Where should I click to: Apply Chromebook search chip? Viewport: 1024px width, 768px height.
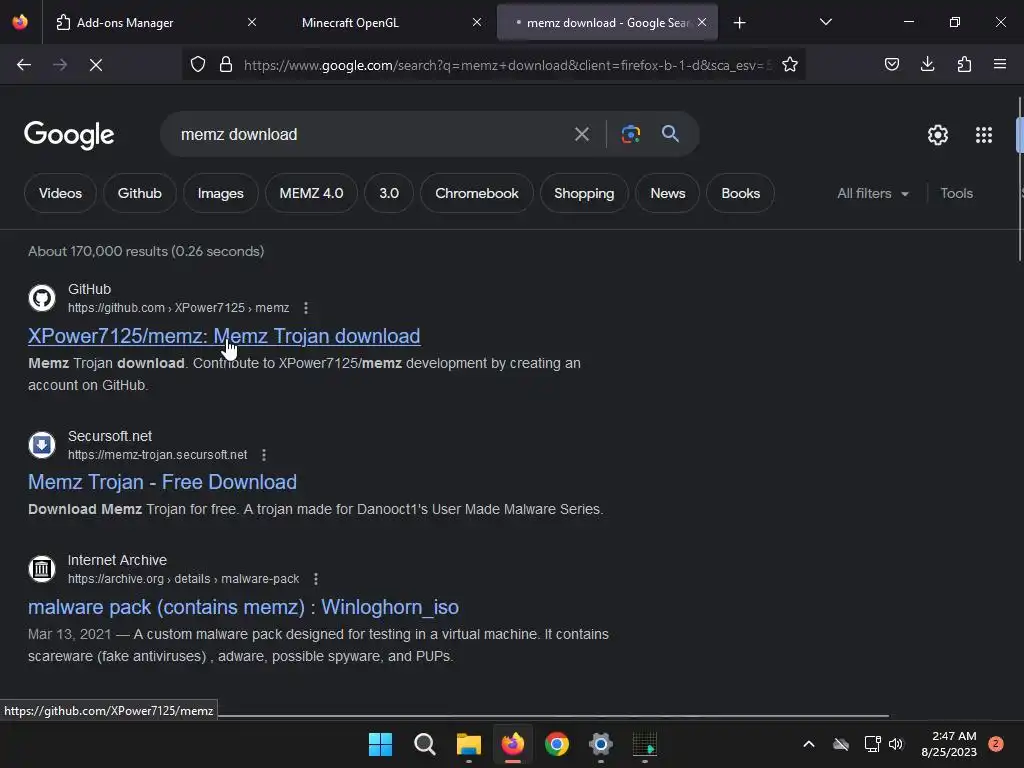[477, 193]
